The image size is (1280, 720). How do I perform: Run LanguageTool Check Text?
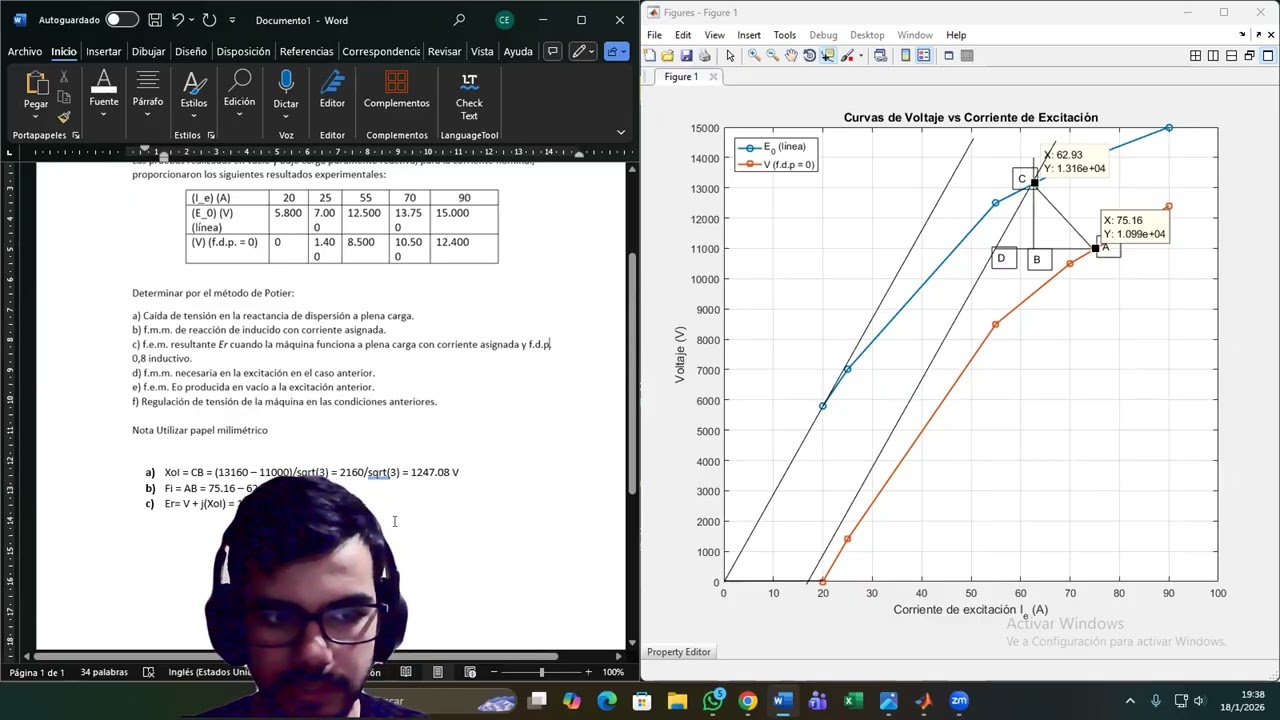pos(469,96)
